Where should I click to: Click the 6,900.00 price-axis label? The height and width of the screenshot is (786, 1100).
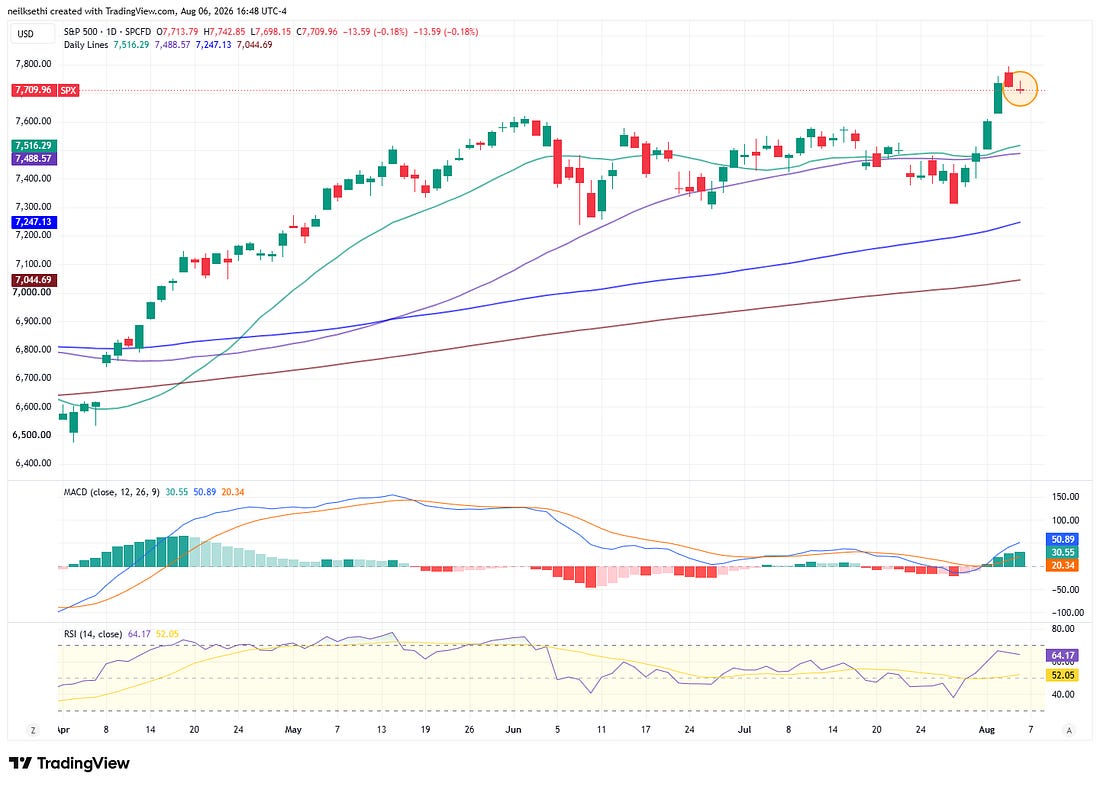pos(33,321)
